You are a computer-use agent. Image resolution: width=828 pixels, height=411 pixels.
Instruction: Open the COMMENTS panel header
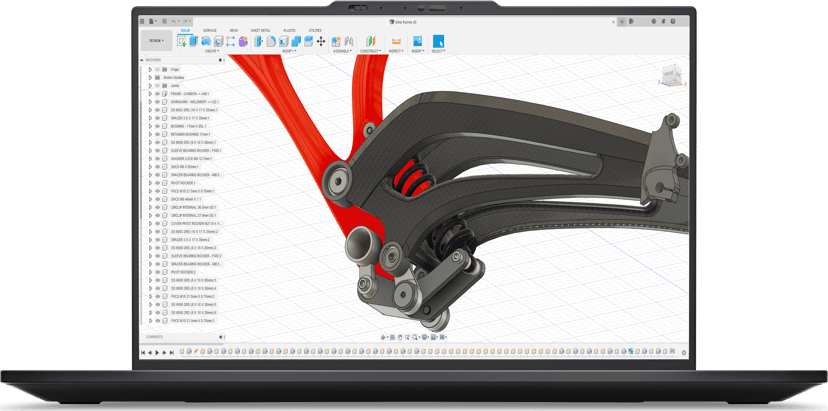pos(182,337)
